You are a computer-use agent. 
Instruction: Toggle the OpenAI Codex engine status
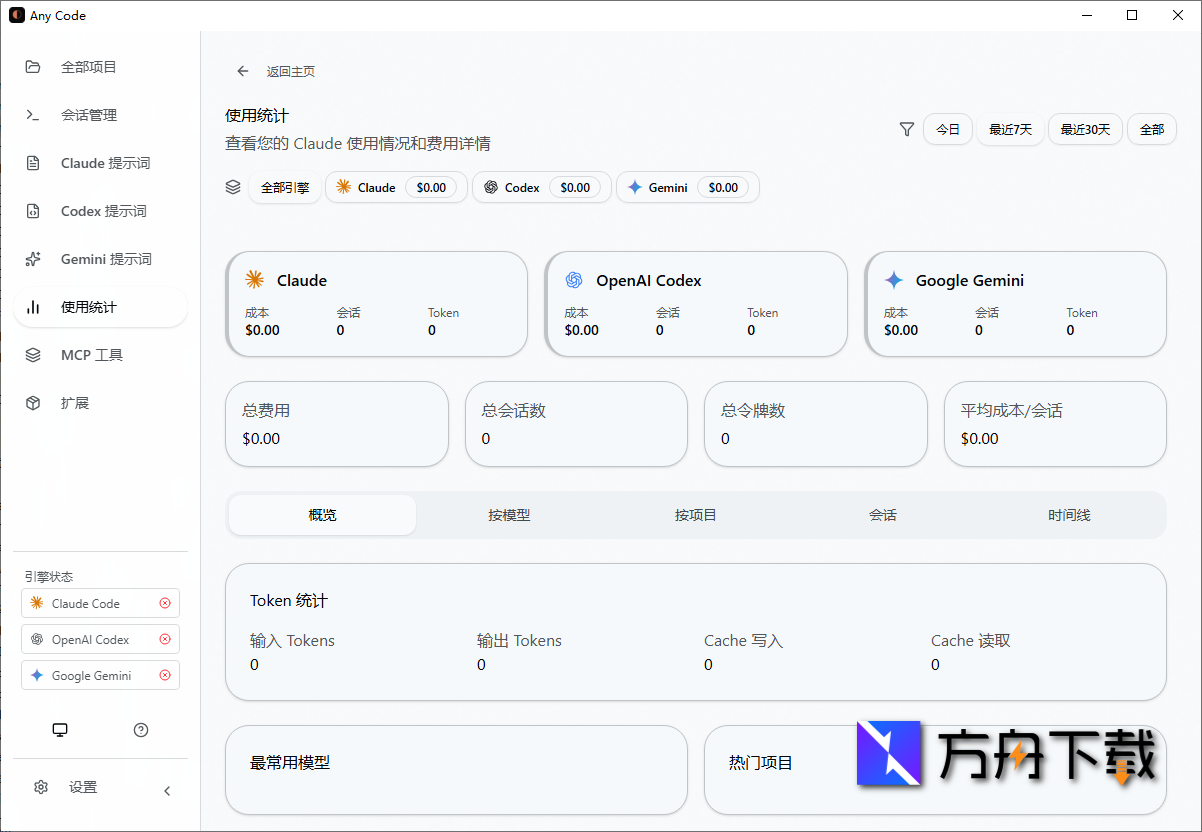[x=165, y=639]
